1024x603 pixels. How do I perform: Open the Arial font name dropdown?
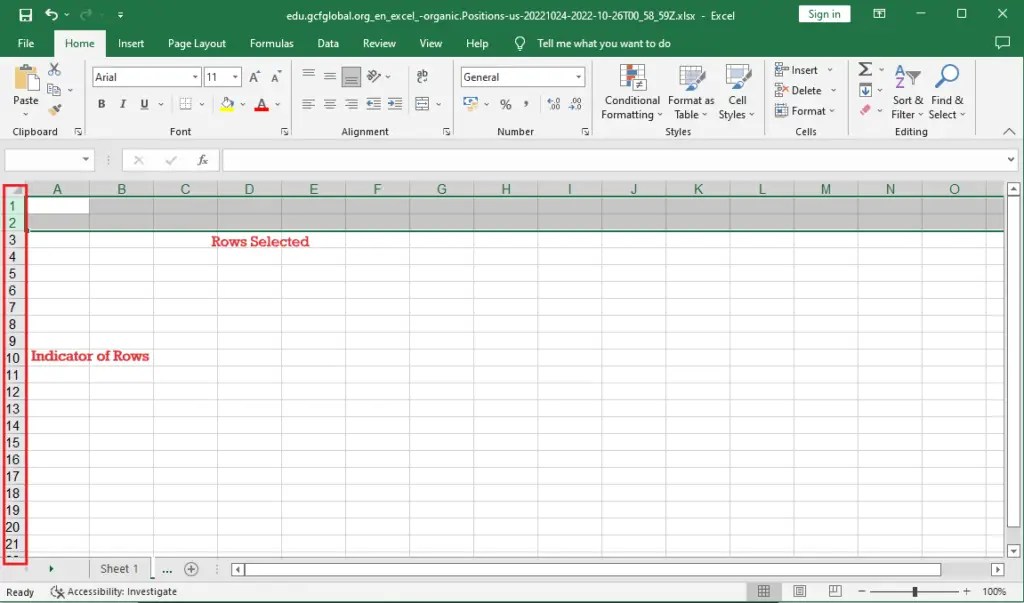195,77
